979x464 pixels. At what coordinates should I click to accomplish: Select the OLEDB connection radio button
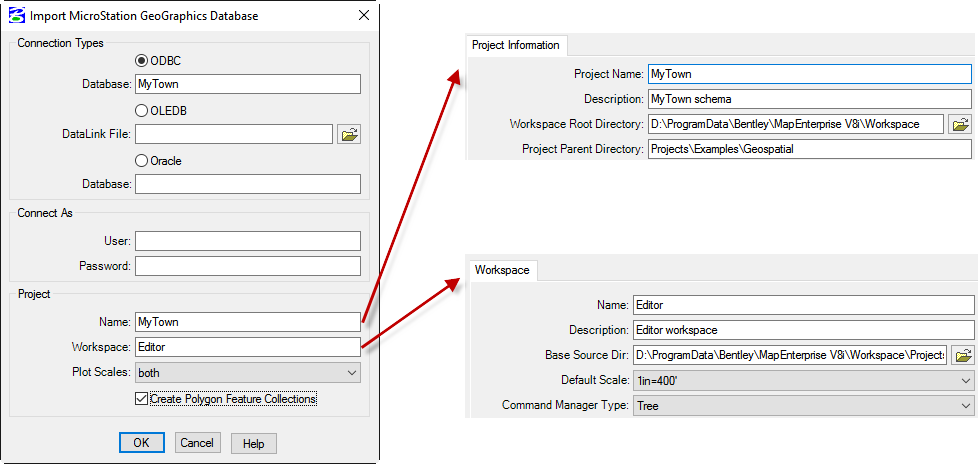141,111
